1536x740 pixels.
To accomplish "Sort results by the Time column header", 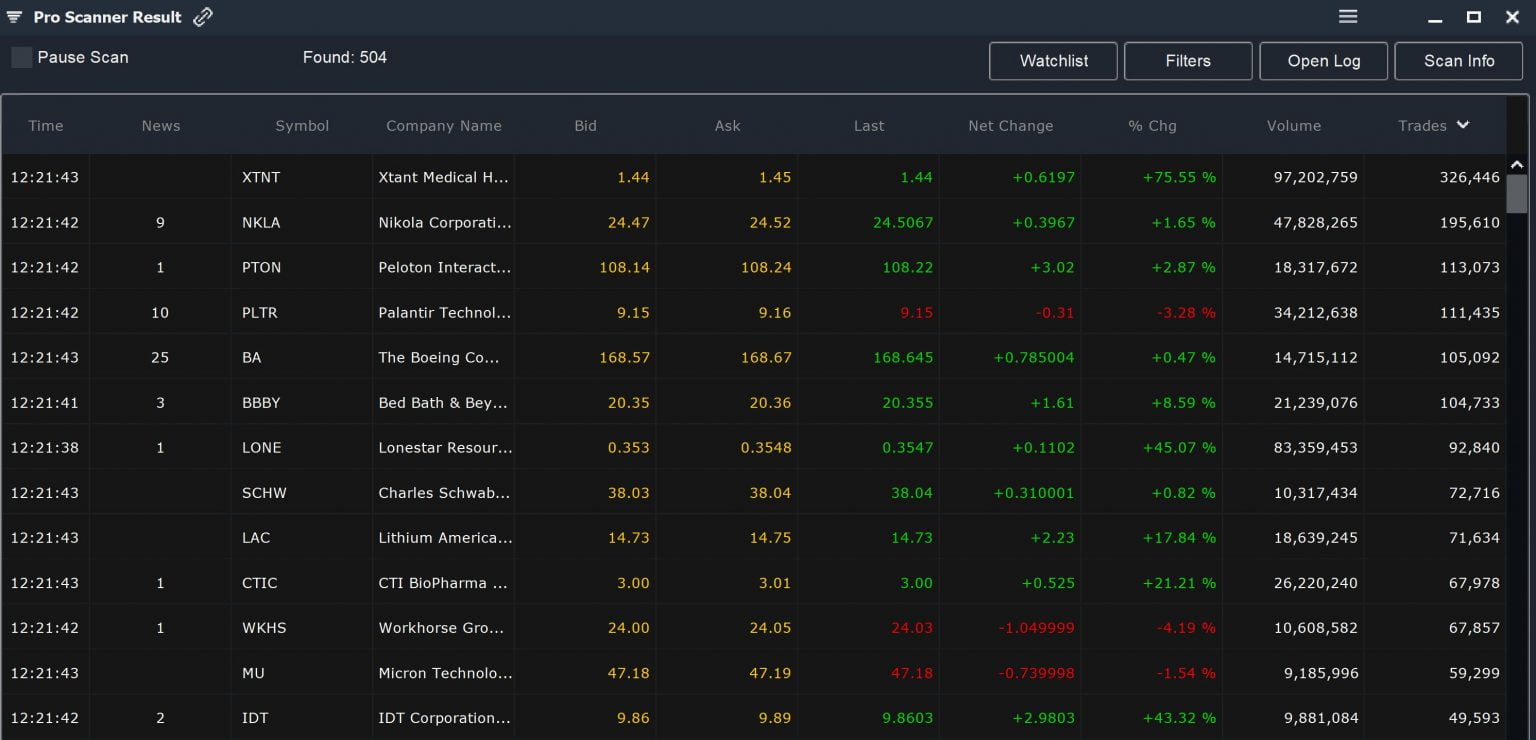I will pos(45,126).
